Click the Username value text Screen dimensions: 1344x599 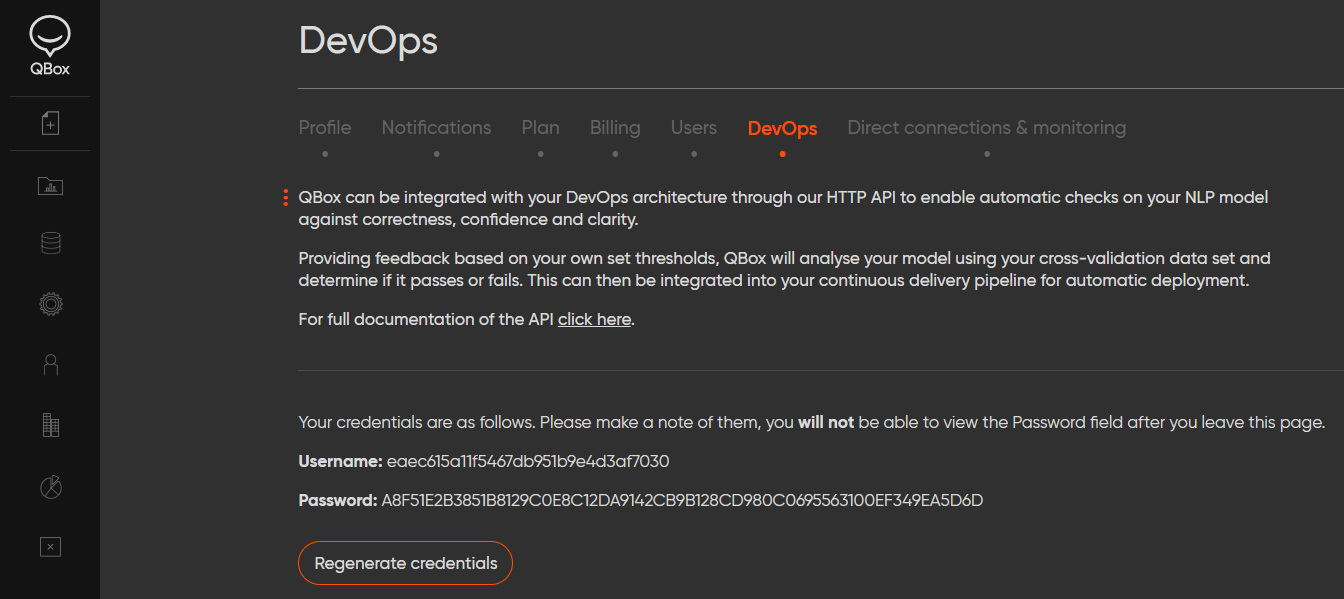point(528,462)
